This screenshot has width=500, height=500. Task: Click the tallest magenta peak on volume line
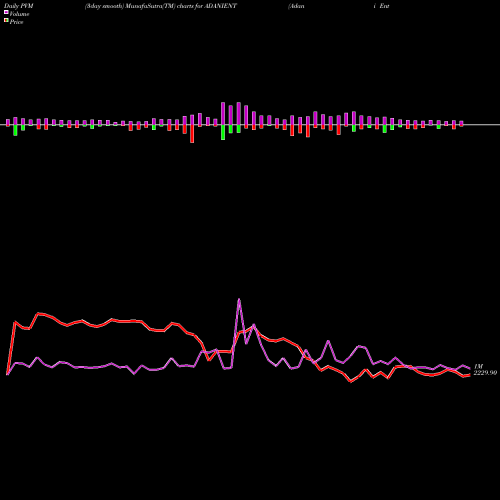pyautogui.click(x=239, y=299)
